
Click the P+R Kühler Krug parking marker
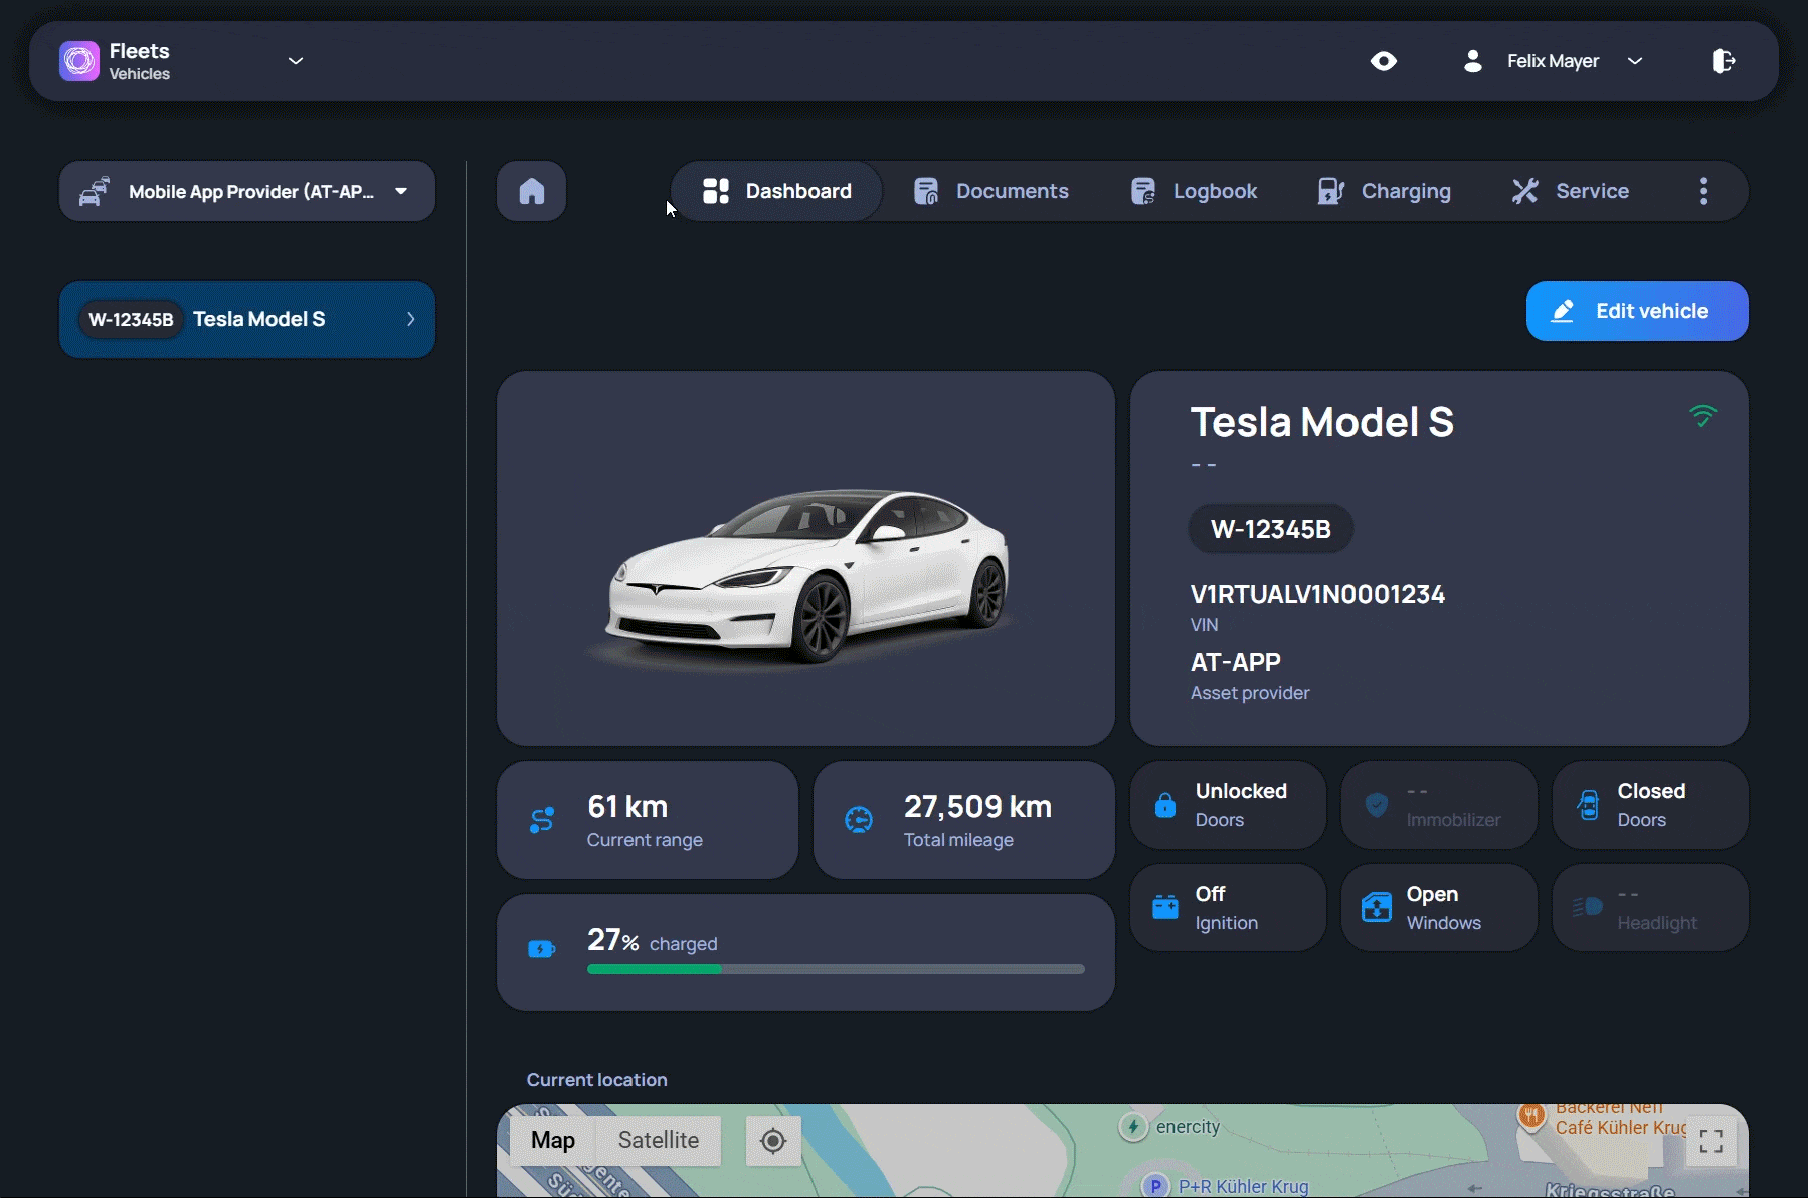pos(1156,1186)
